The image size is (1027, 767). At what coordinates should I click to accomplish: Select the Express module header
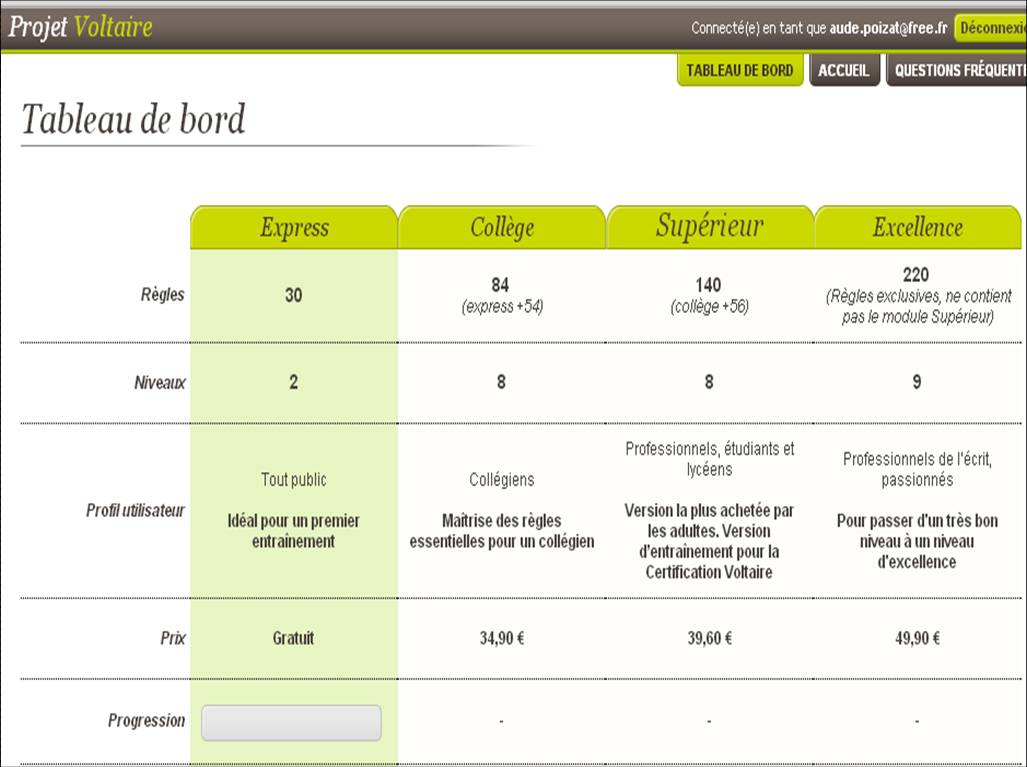[x=294, y=227]
